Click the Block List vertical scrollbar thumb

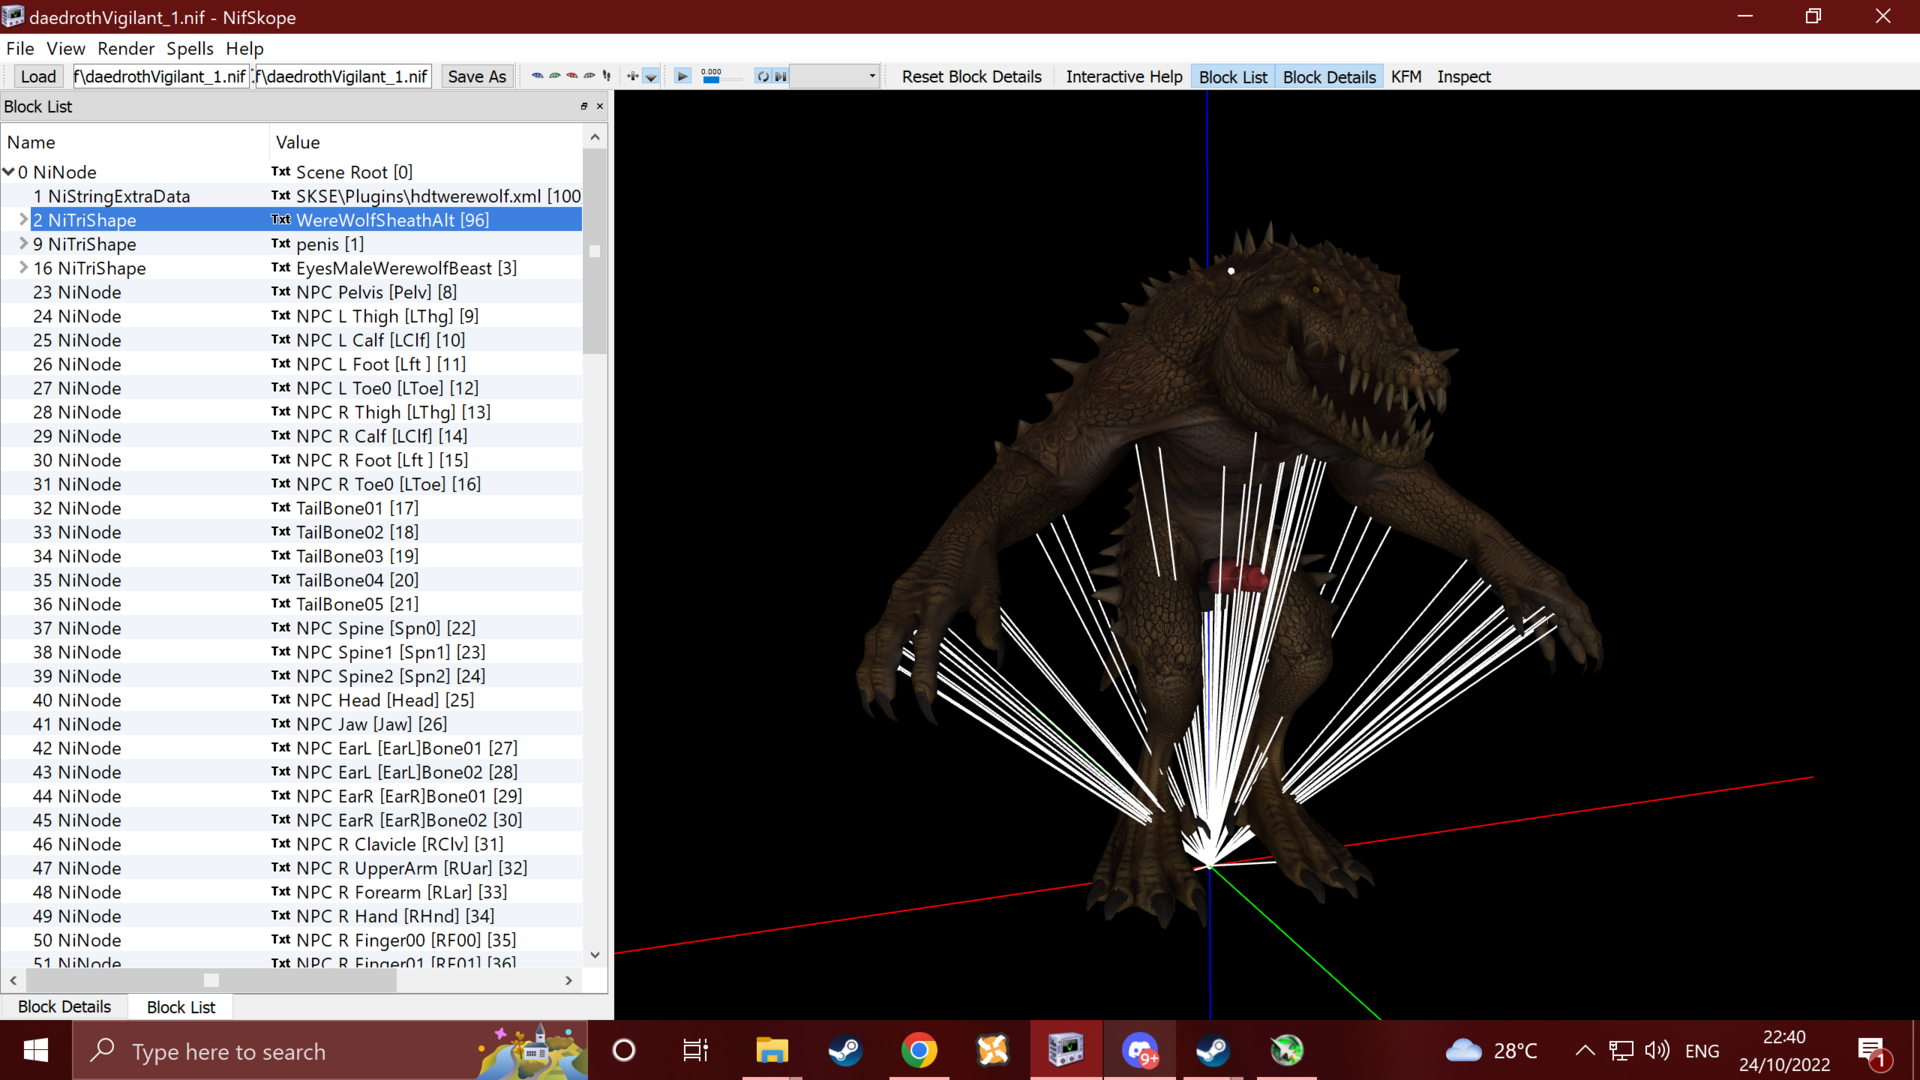595,251
